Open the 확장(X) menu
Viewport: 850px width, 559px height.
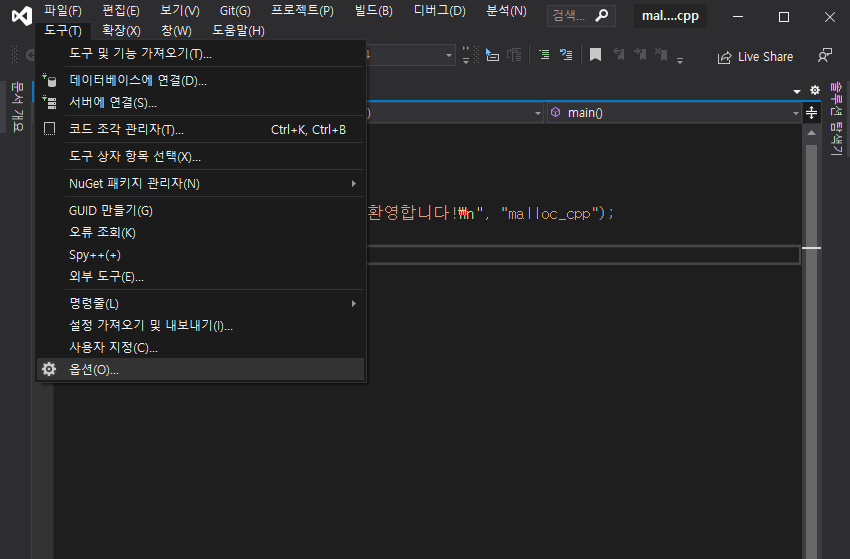(121, 30)
